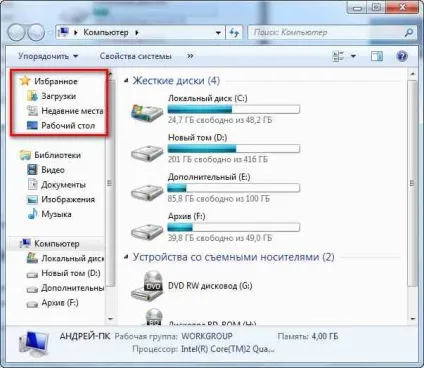
Task: Select Компьютер in navigation pane
Action: click(x=57, y=244)
